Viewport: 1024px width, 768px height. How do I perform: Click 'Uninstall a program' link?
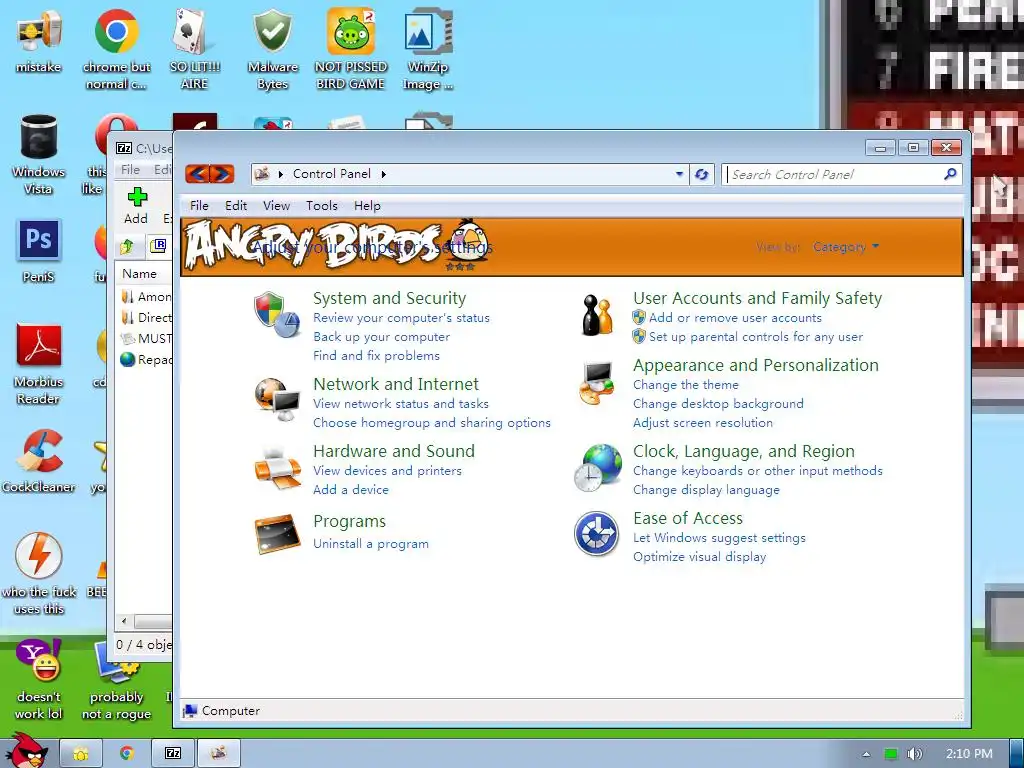(x=371, y=544)
